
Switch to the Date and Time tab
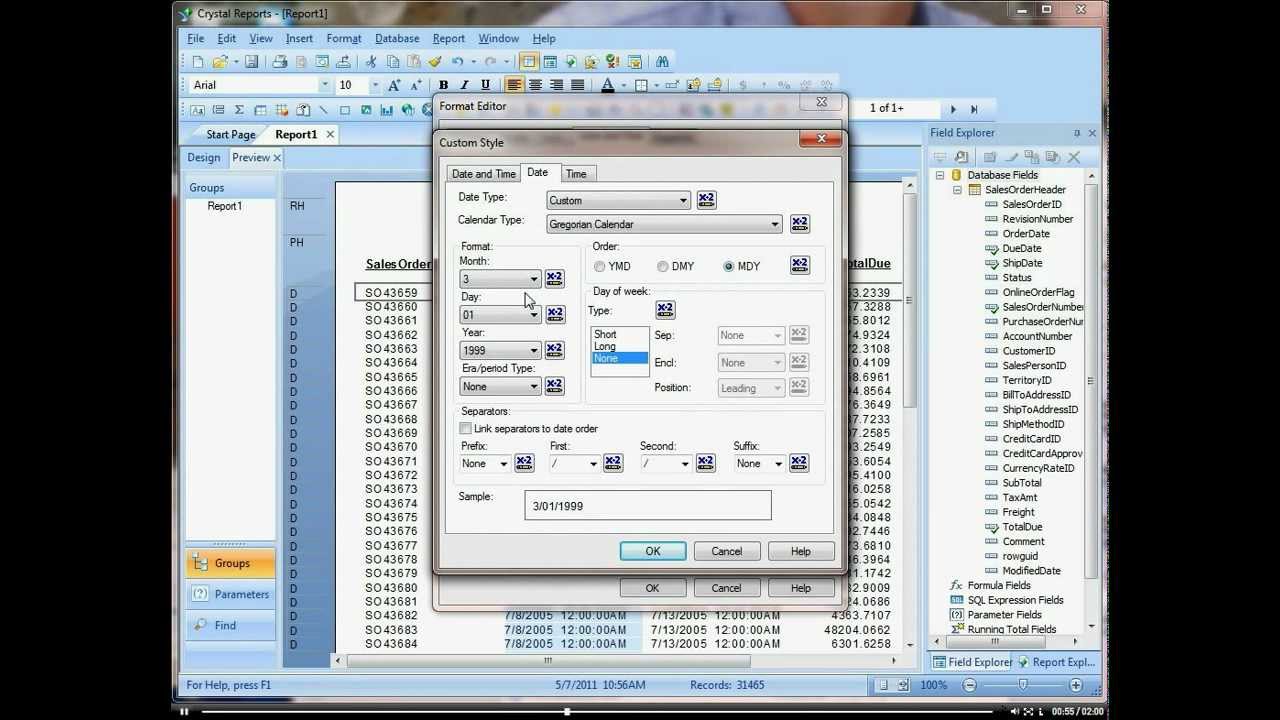pyautogui.click(x=484, y=174)
